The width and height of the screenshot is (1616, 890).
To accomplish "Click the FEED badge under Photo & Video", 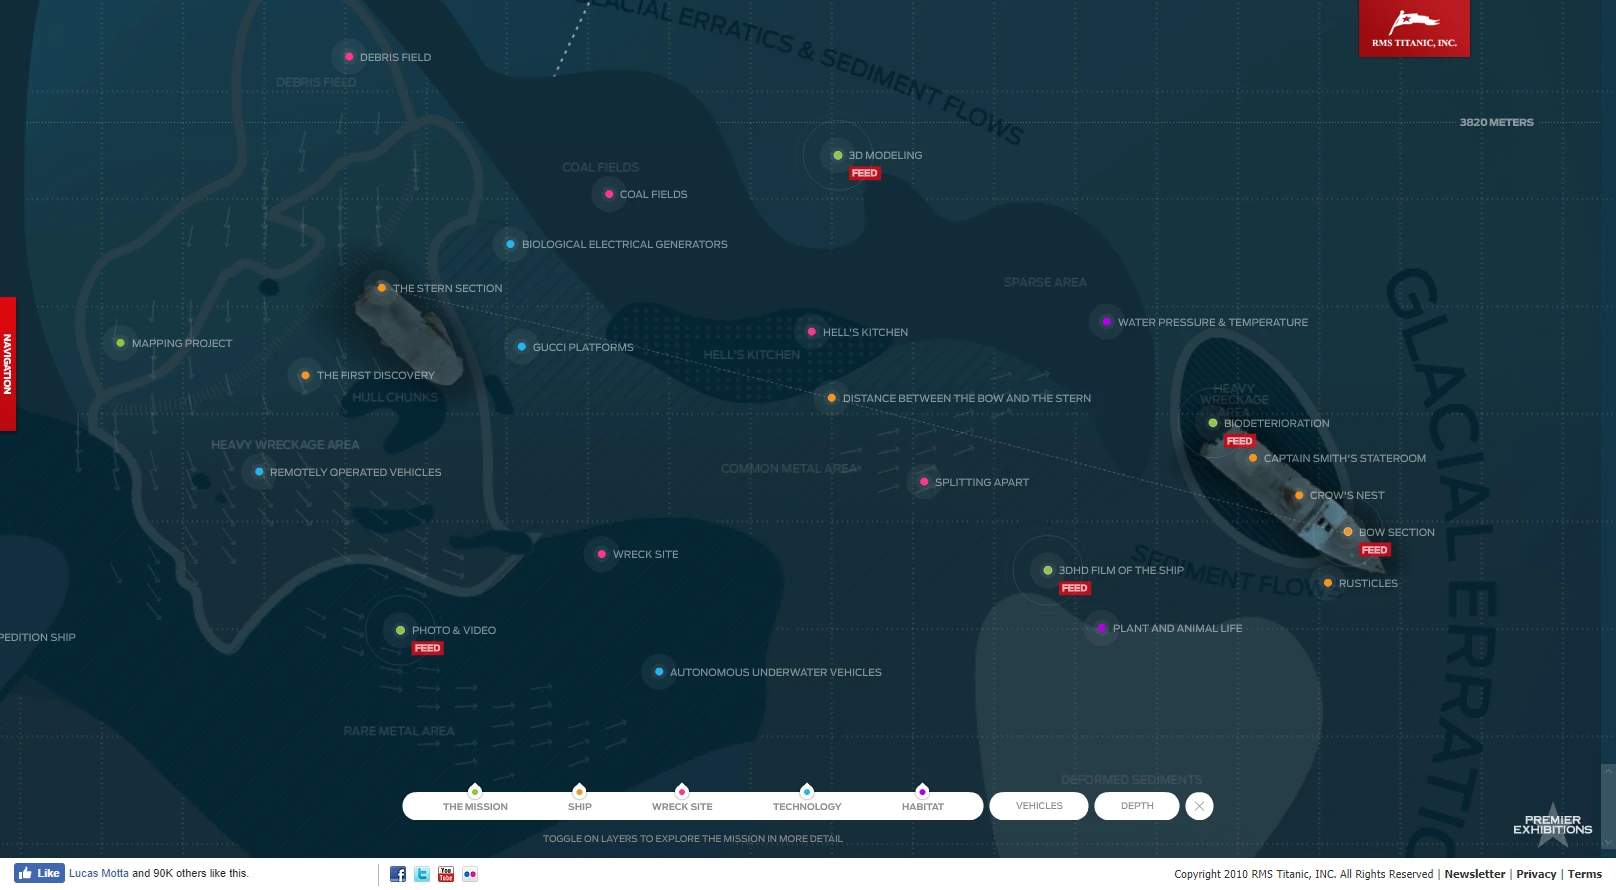I will pyautogui.click(x=428, y=648).
